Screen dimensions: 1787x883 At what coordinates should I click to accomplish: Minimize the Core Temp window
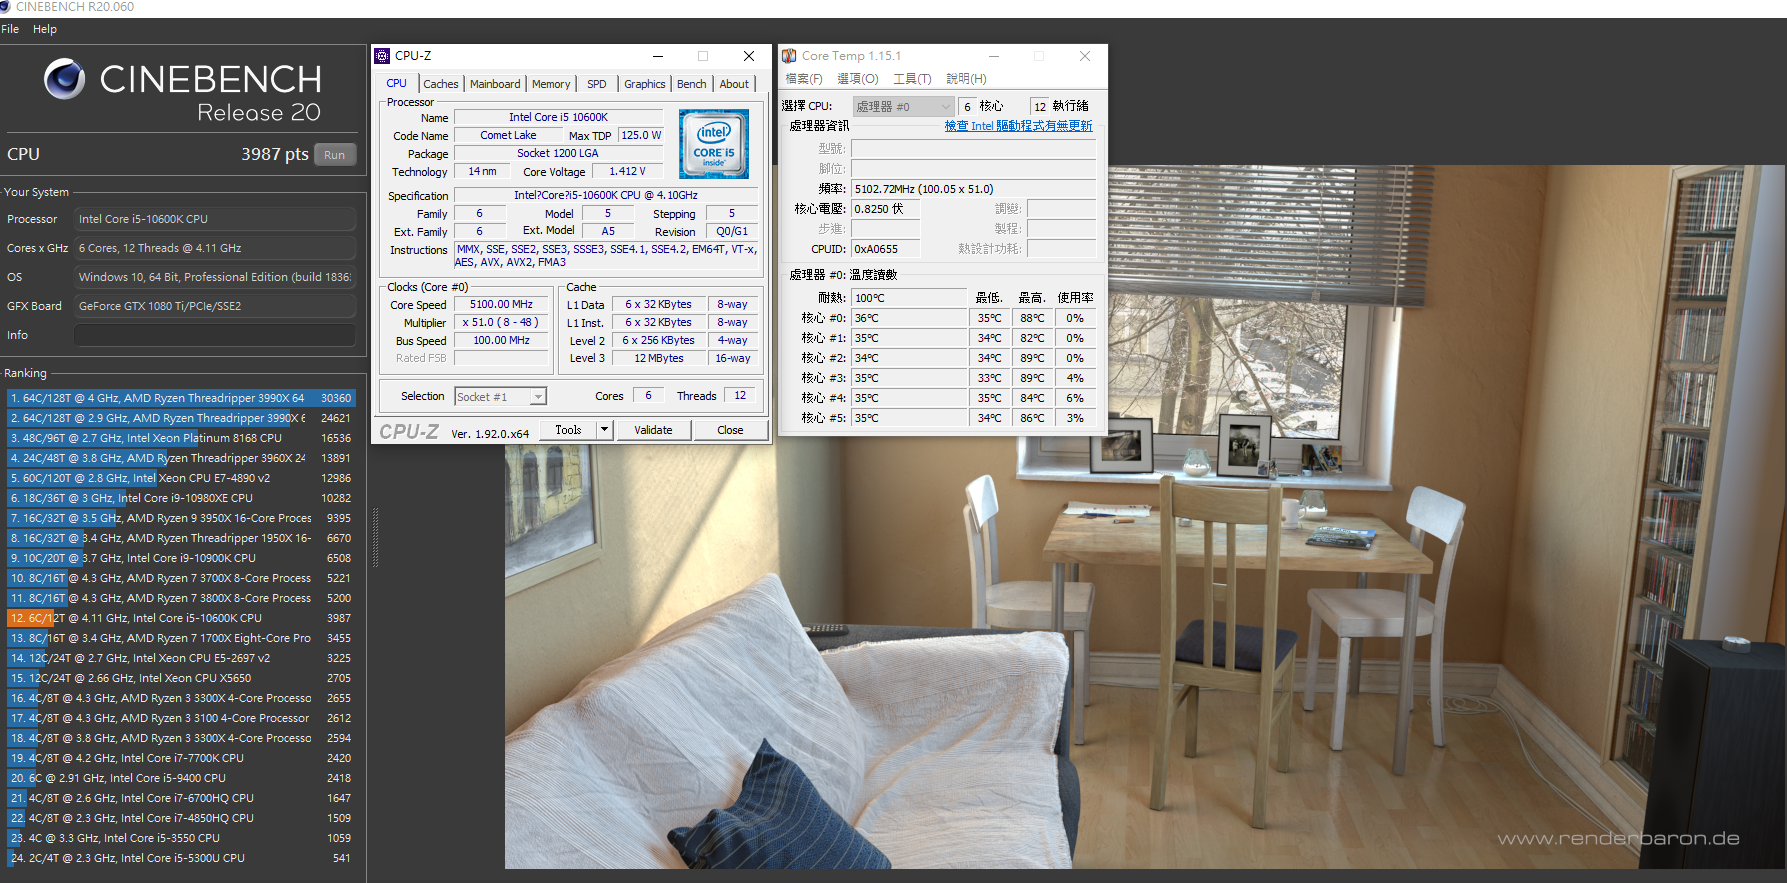click(x=994, y=56)
